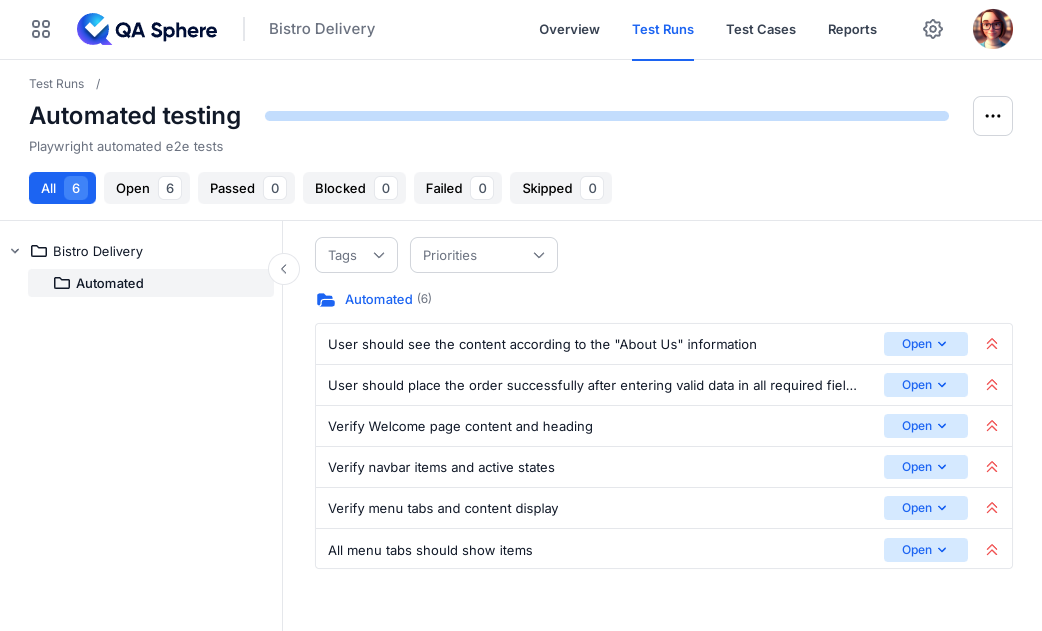
Task: Collapse the Bistro Delivery tree node
Action: (x=14, y=251)
